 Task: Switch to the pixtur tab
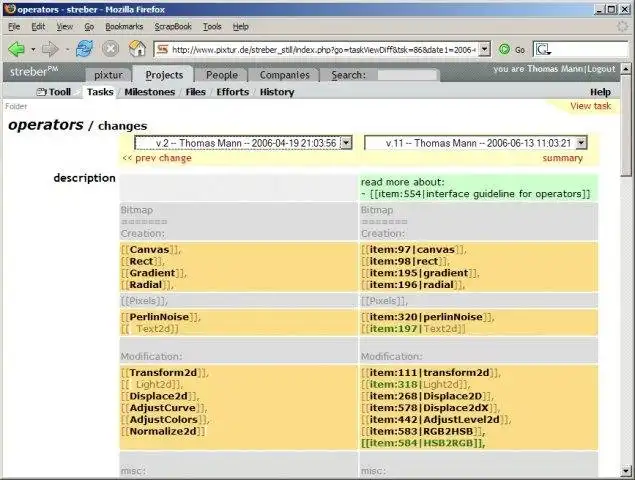(x=108, y=75)
